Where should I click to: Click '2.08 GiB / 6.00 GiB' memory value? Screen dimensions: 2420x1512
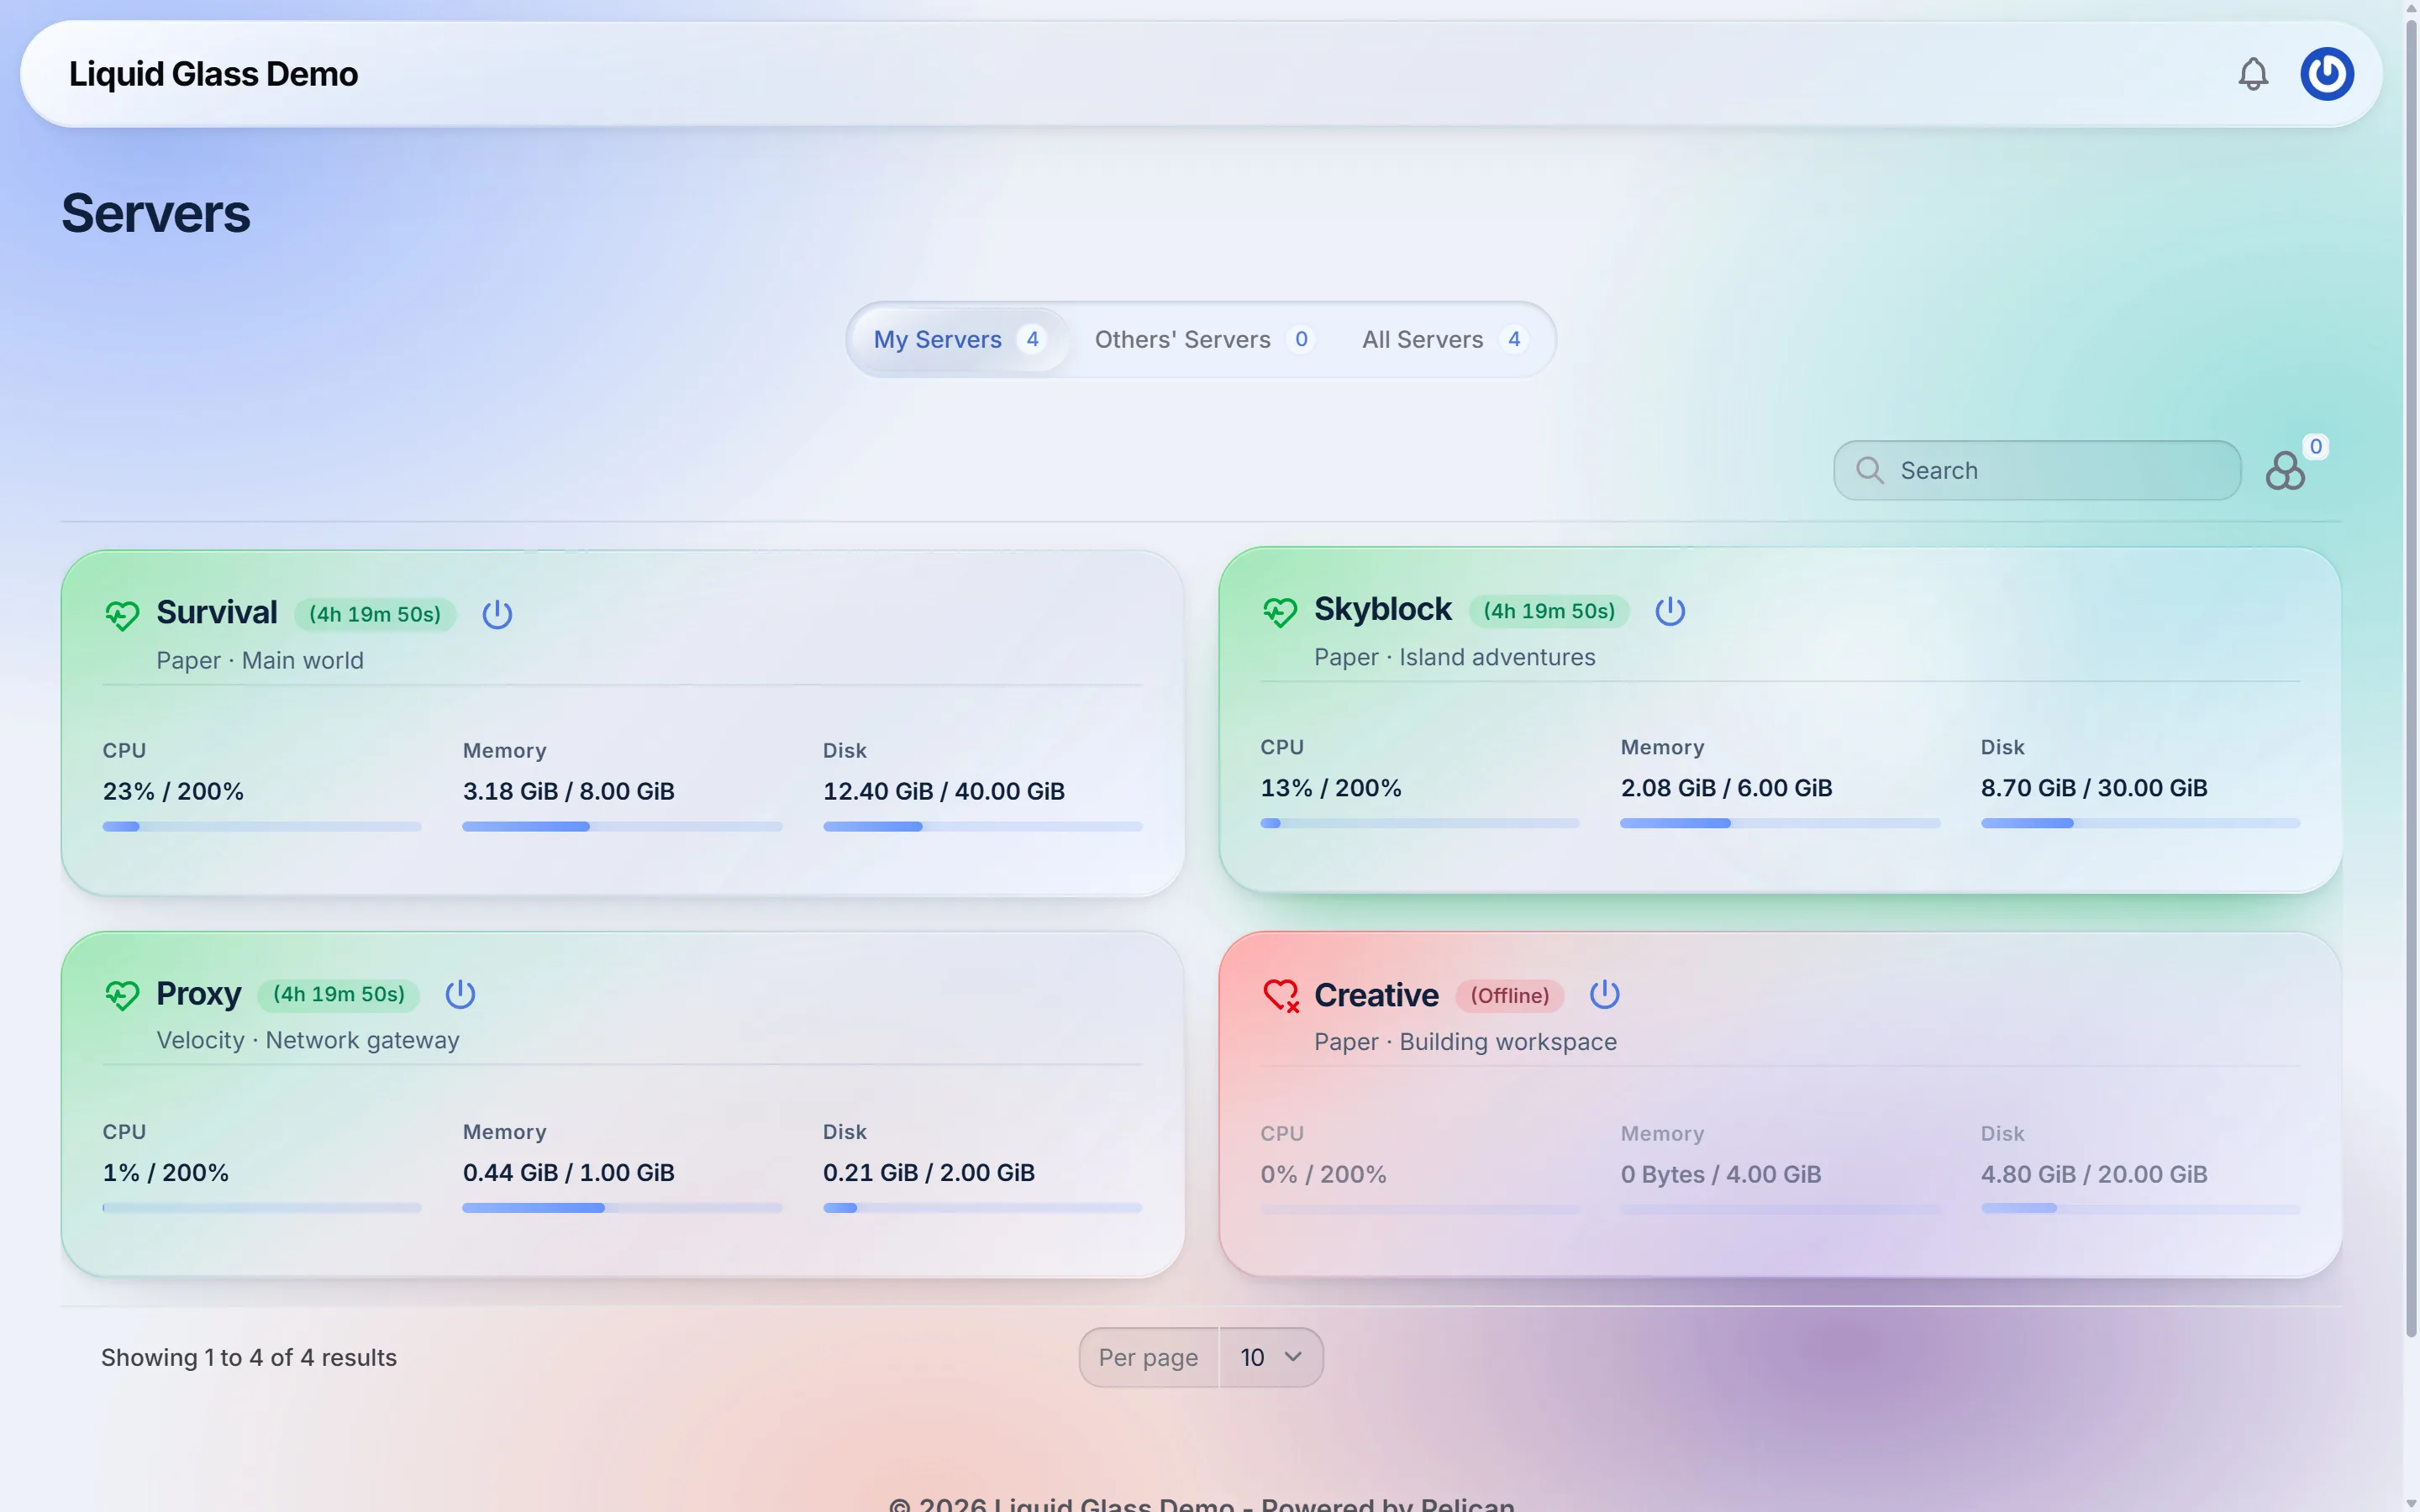tap(1727, 788)
